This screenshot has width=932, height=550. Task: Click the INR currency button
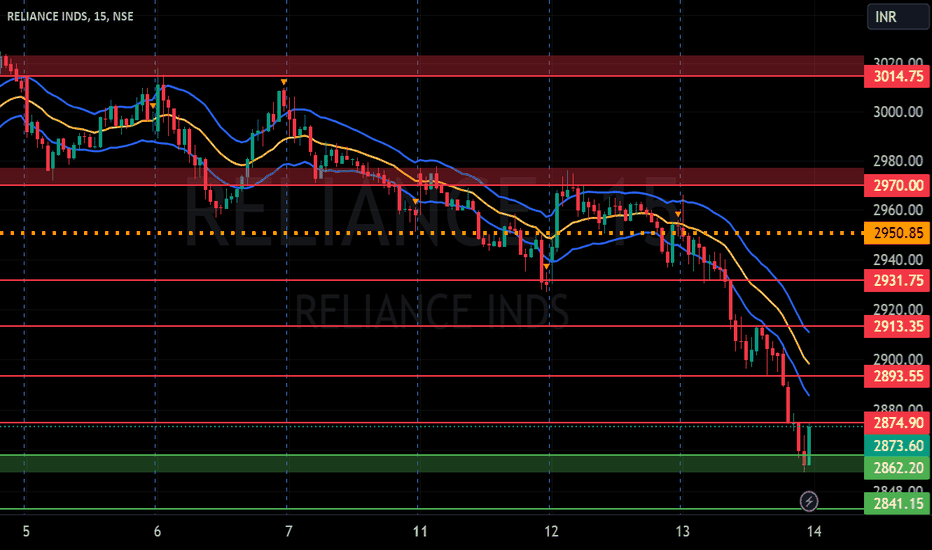pyautogui.click(x=898, y=17)
